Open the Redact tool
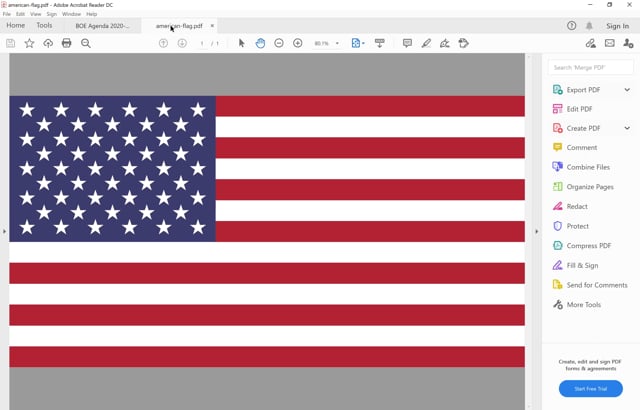The width and height of the screenshot is (640, 410). click(x=570, y=206)
